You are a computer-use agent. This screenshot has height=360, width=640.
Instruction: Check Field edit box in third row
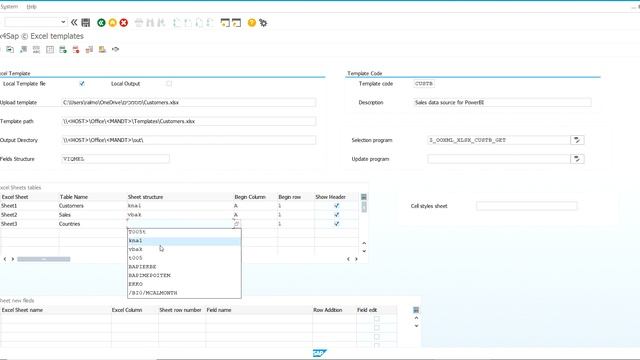coord(377,337)
